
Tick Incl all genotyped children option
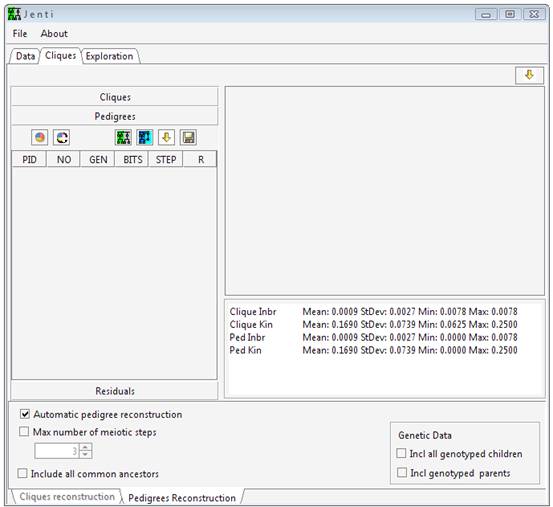tap(401, 453)
